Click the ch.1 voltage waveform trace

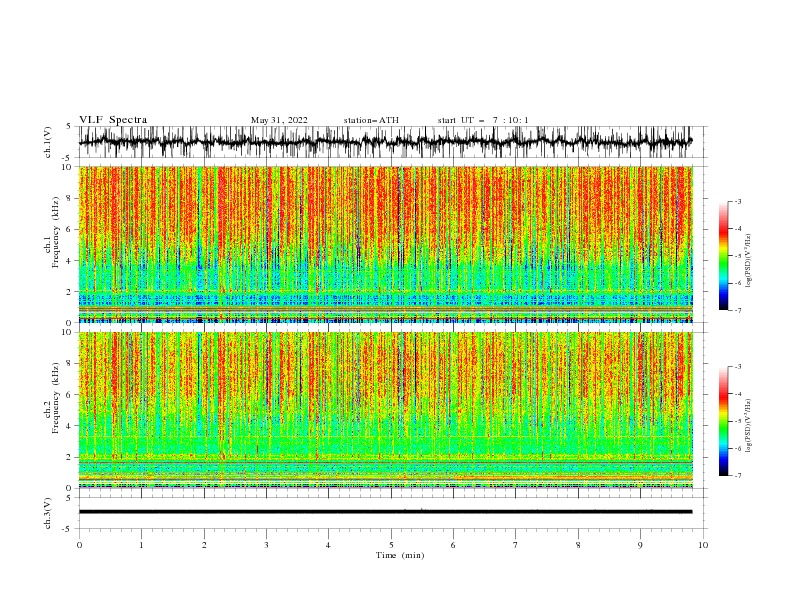(385, 142)
